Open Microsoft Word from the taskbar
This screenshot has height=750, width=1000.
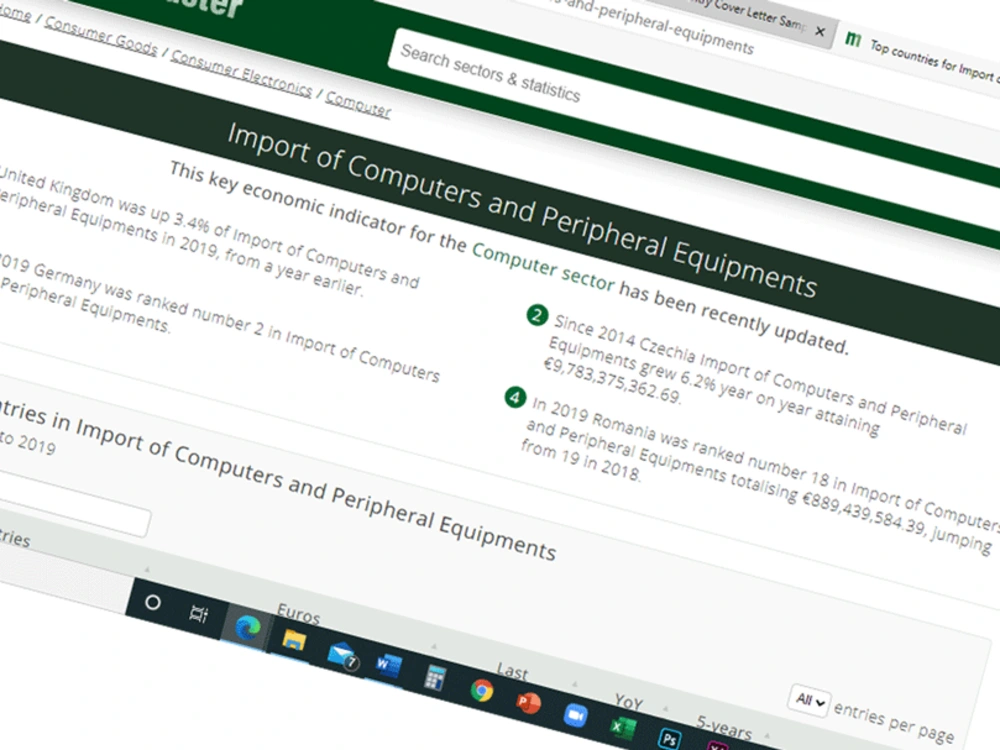click(388, 665)
